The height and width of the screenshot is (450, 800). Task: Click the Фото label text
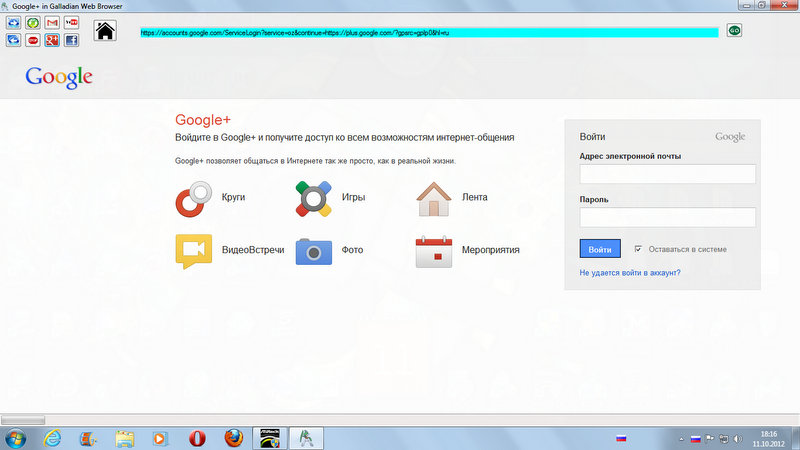pyautogui.click(x=352, y=249)
